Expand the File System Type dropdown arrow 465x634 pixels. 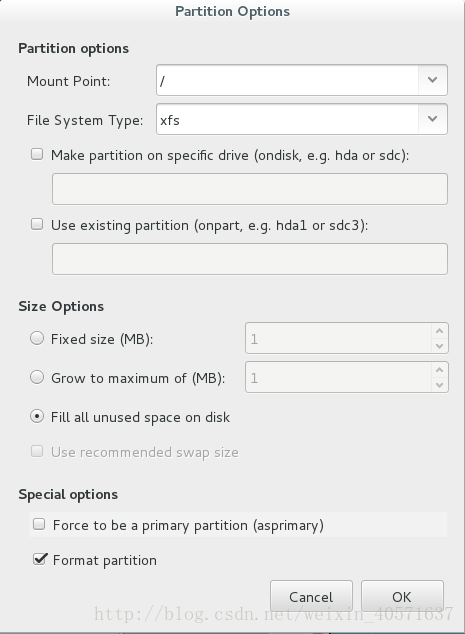pyautogui.click(x=432, y=119)
